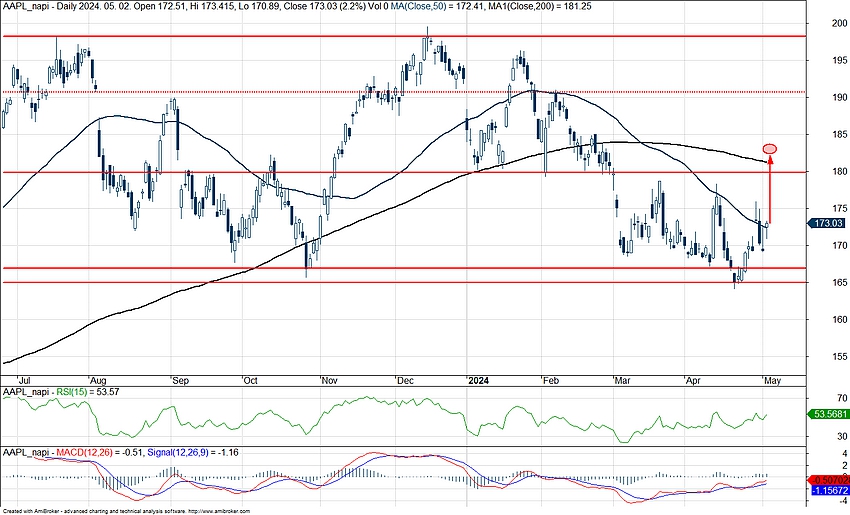
Task: Click the -1.15672 signal value label
Action: [829, 490]
